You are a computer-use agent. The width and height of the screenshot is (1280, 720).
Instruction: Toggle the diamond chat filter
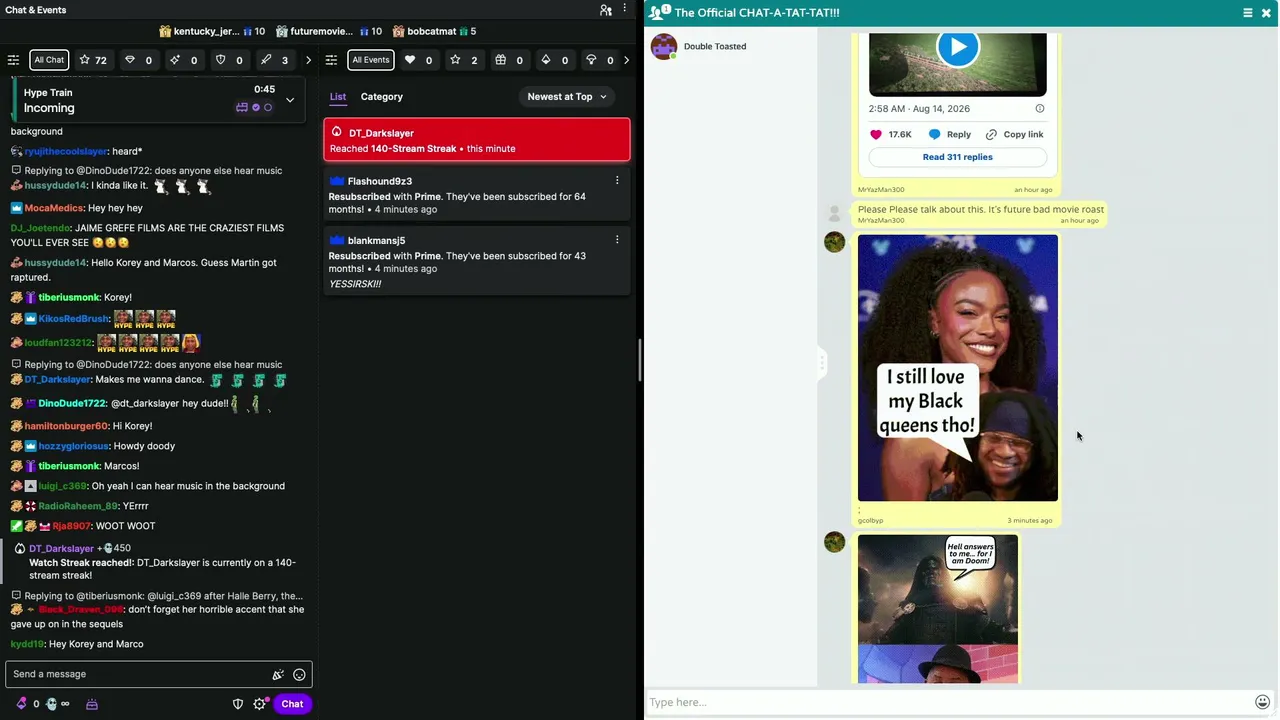[x=138, y=60]
